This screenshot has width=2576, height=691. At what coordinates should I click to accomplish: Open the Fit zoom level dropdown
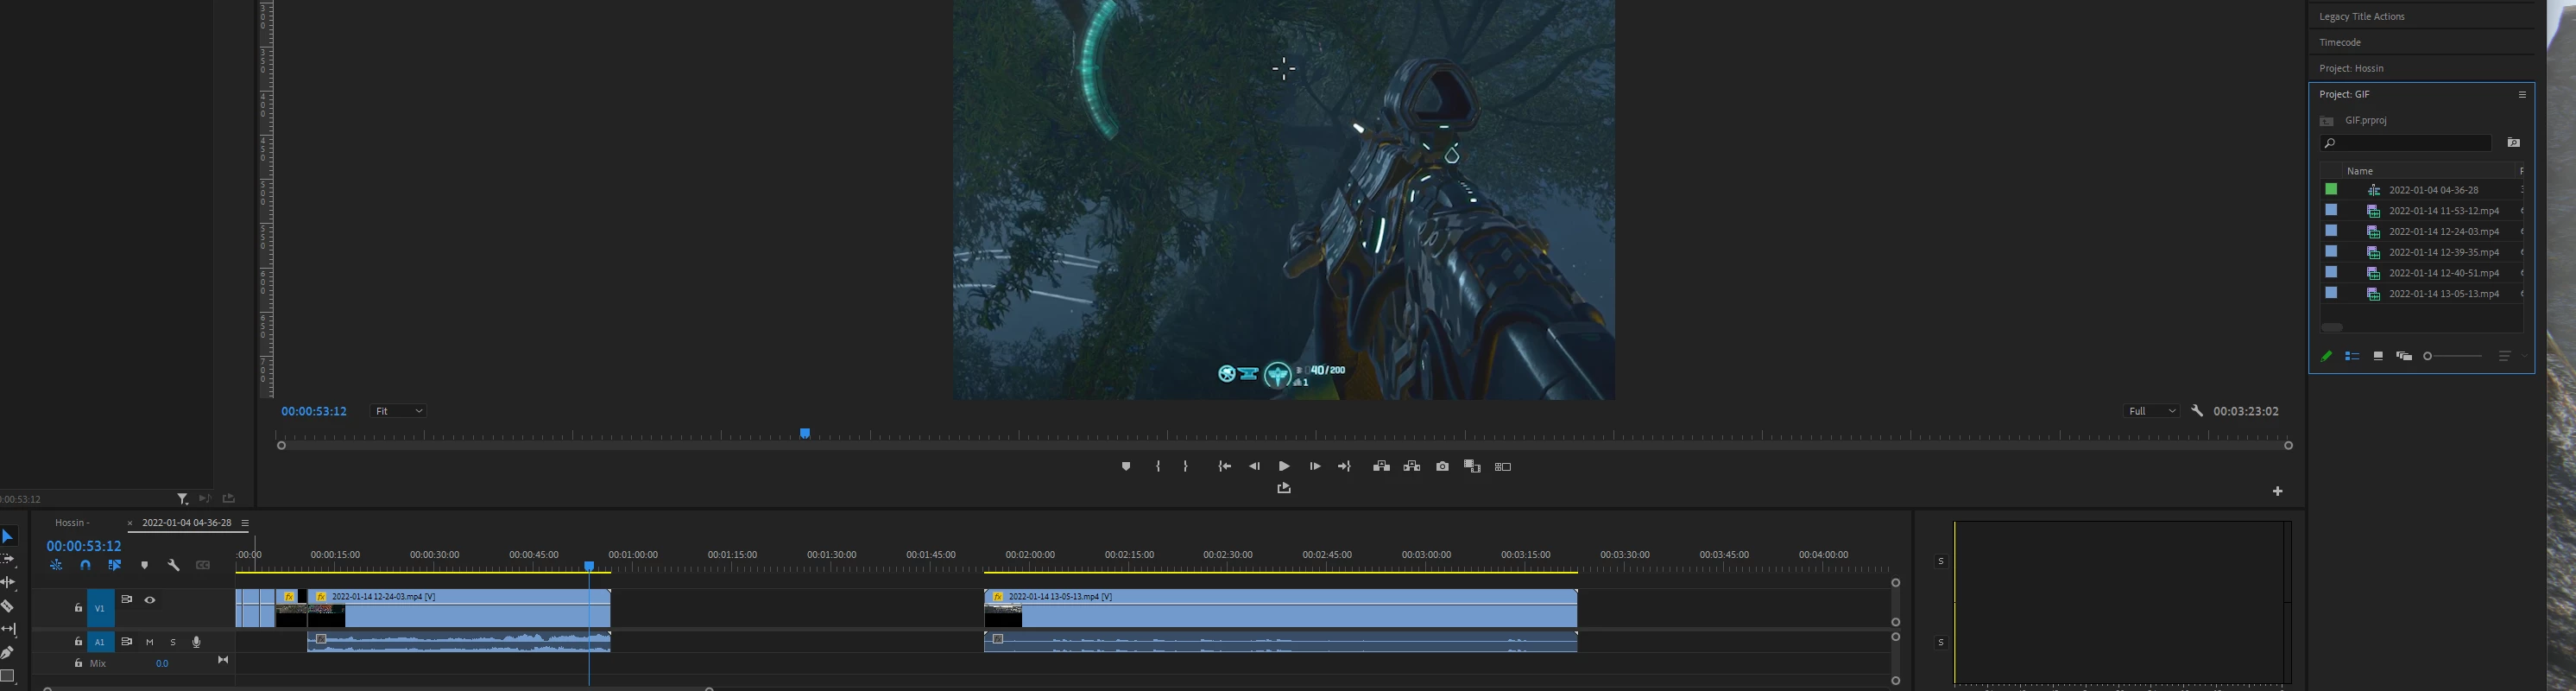click(398, 411)
